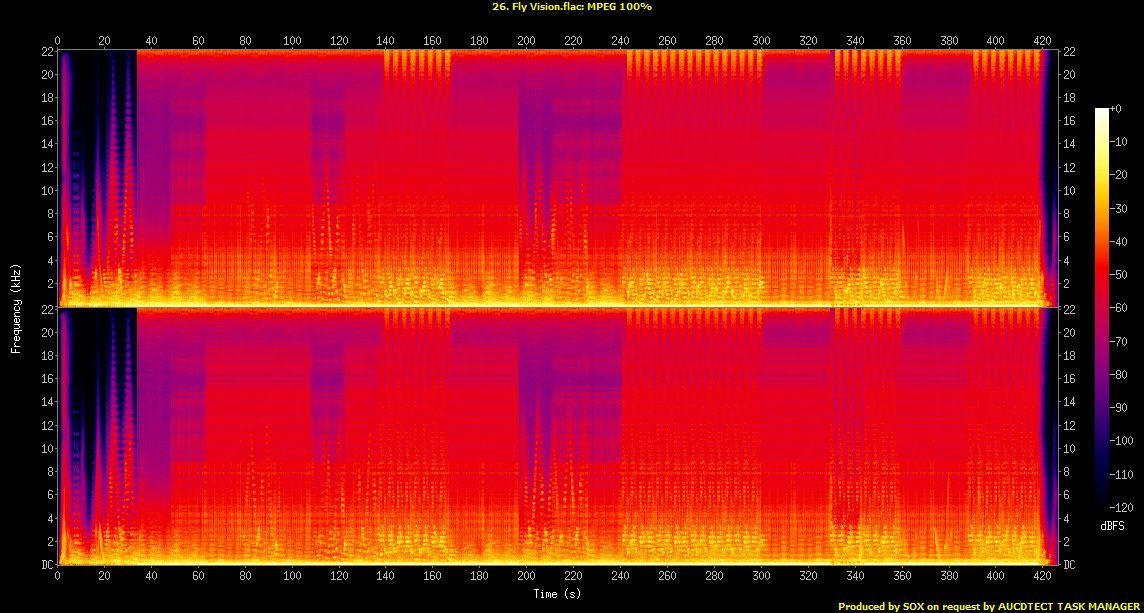Click the "Time (s)" axis label
The image size is (1144, 613).
(557, 593)
